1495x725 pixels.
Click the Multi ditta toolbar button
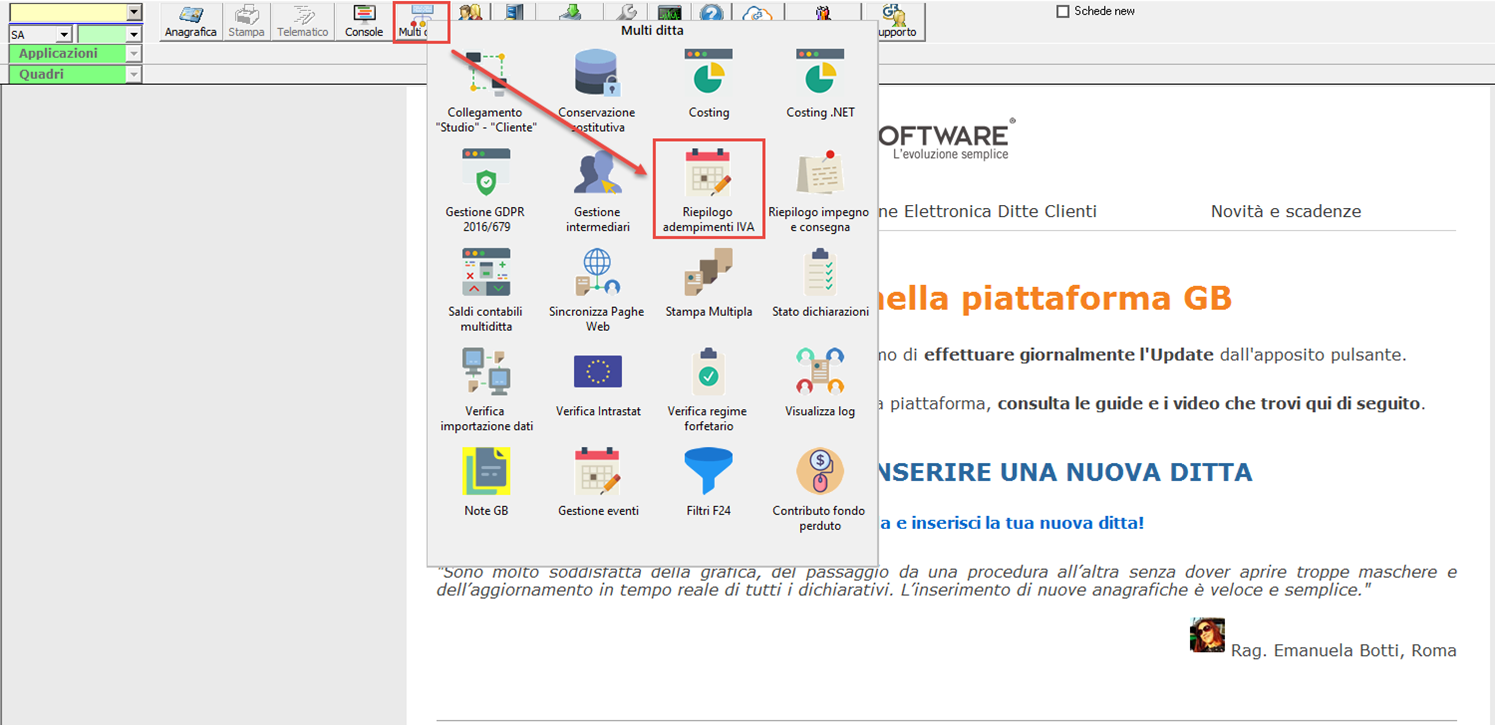(420, 21)
